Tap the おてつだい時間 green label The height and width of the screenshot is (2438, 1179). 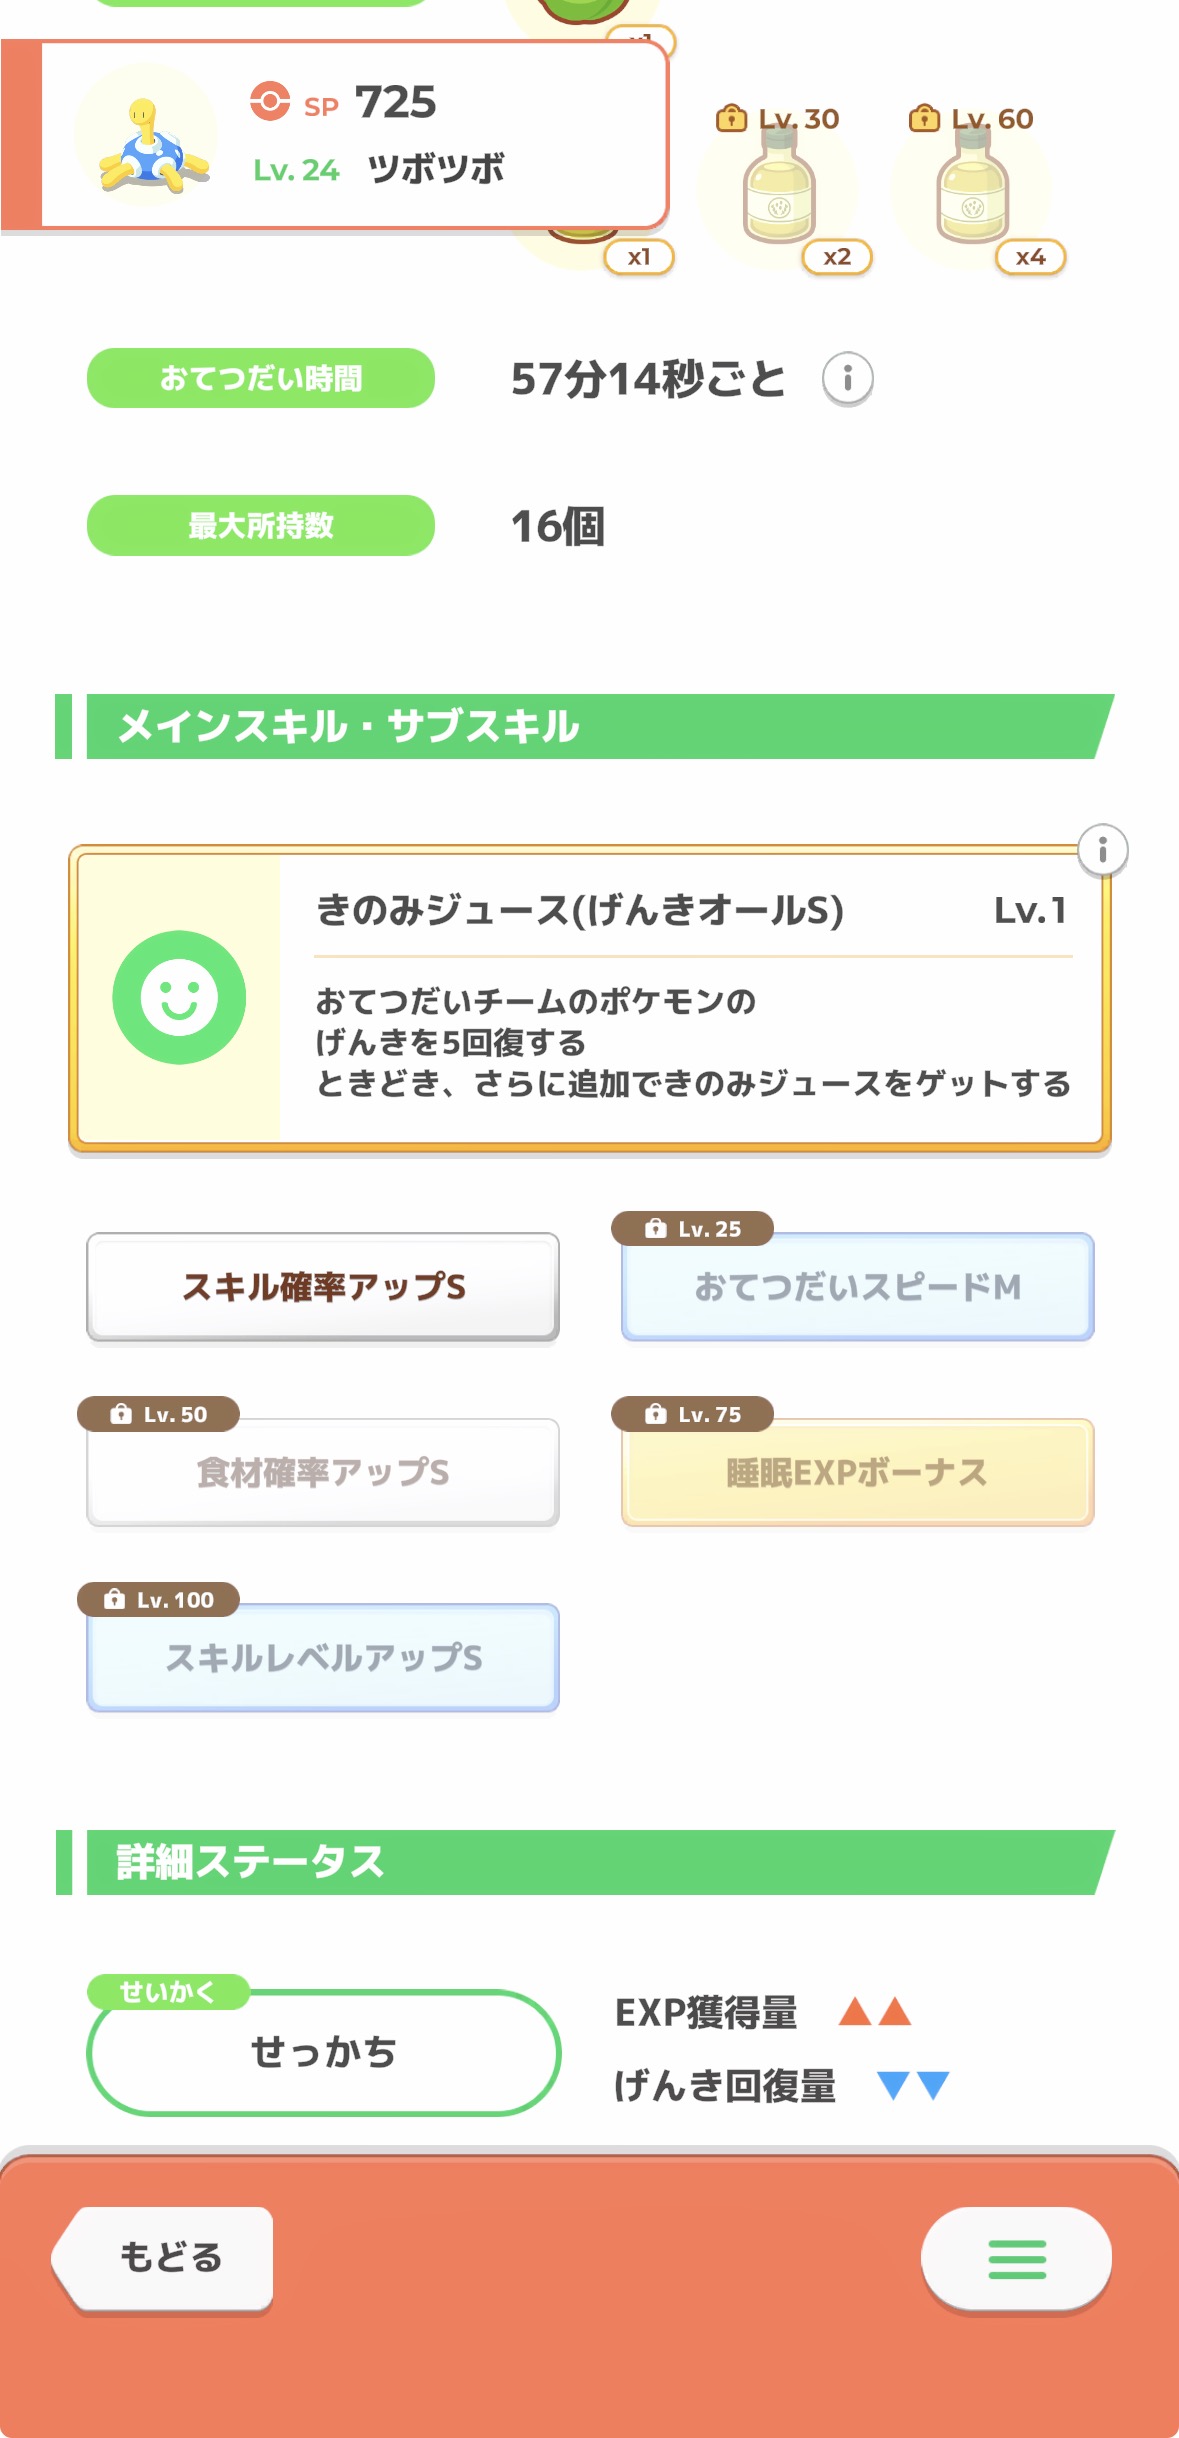click(x=260, y=378)
